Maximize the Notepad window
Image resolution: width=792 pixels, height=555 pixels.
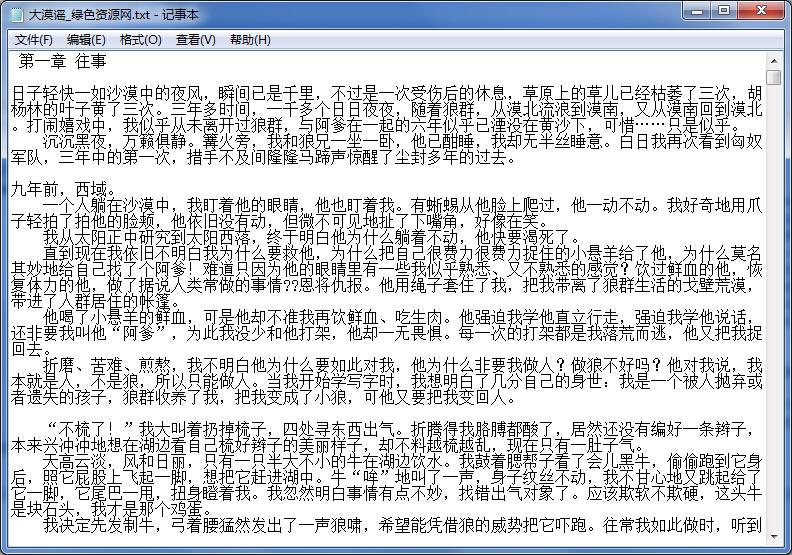click(724, 11)
